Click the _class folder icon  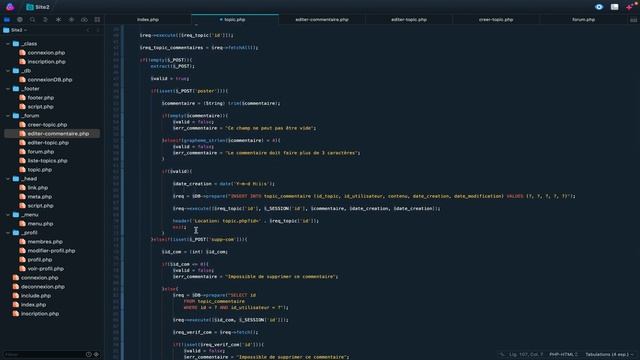pos(16,44)
